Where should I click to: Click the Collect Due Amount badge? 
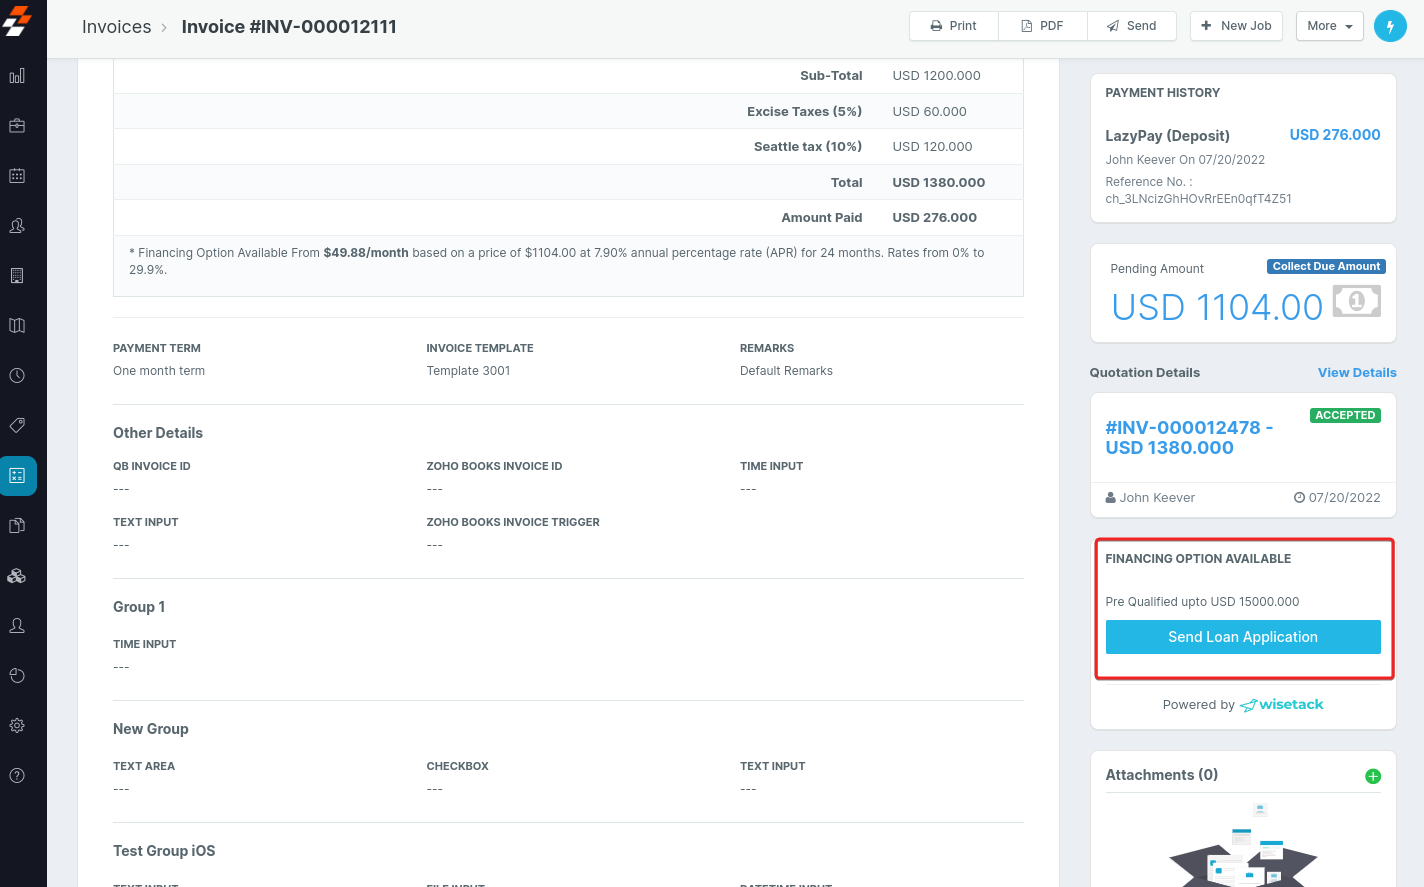pos(1325,267)
